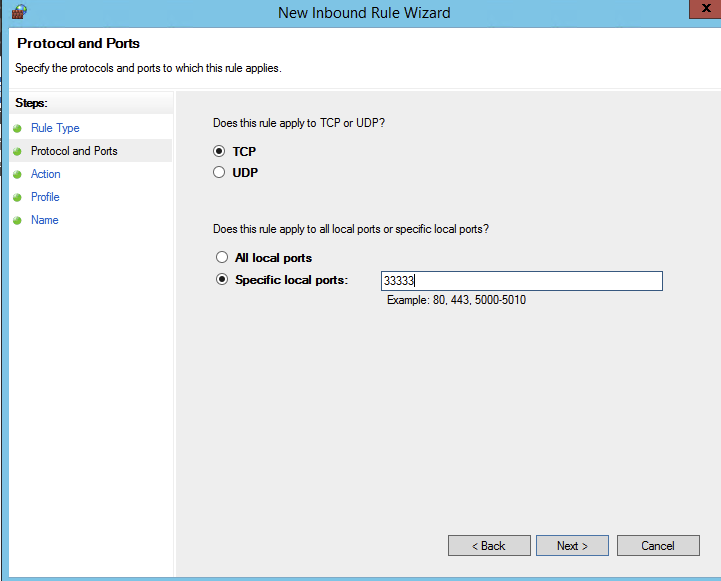Open the Protocol and Ports step
721x581 pixels.
click(74, 151)
